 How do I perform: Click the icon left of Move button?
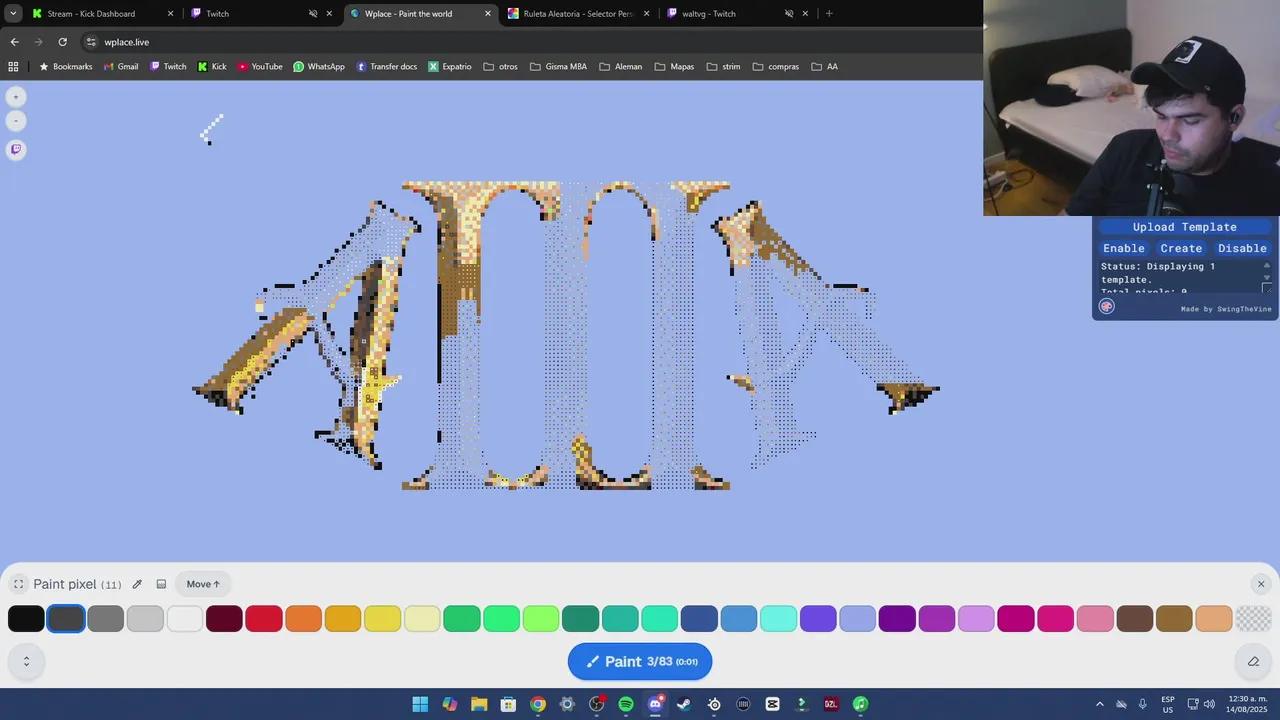(x=161, y=584)
